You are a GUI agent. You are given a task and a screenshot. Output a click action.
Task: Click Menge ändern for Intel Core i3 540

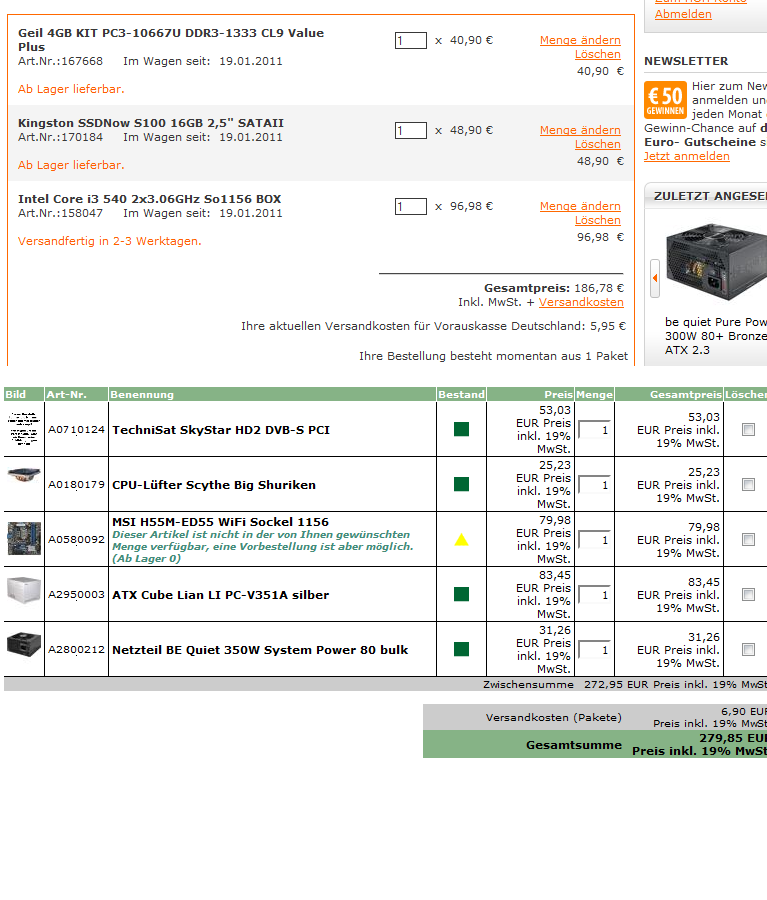(x=580, y=206)
